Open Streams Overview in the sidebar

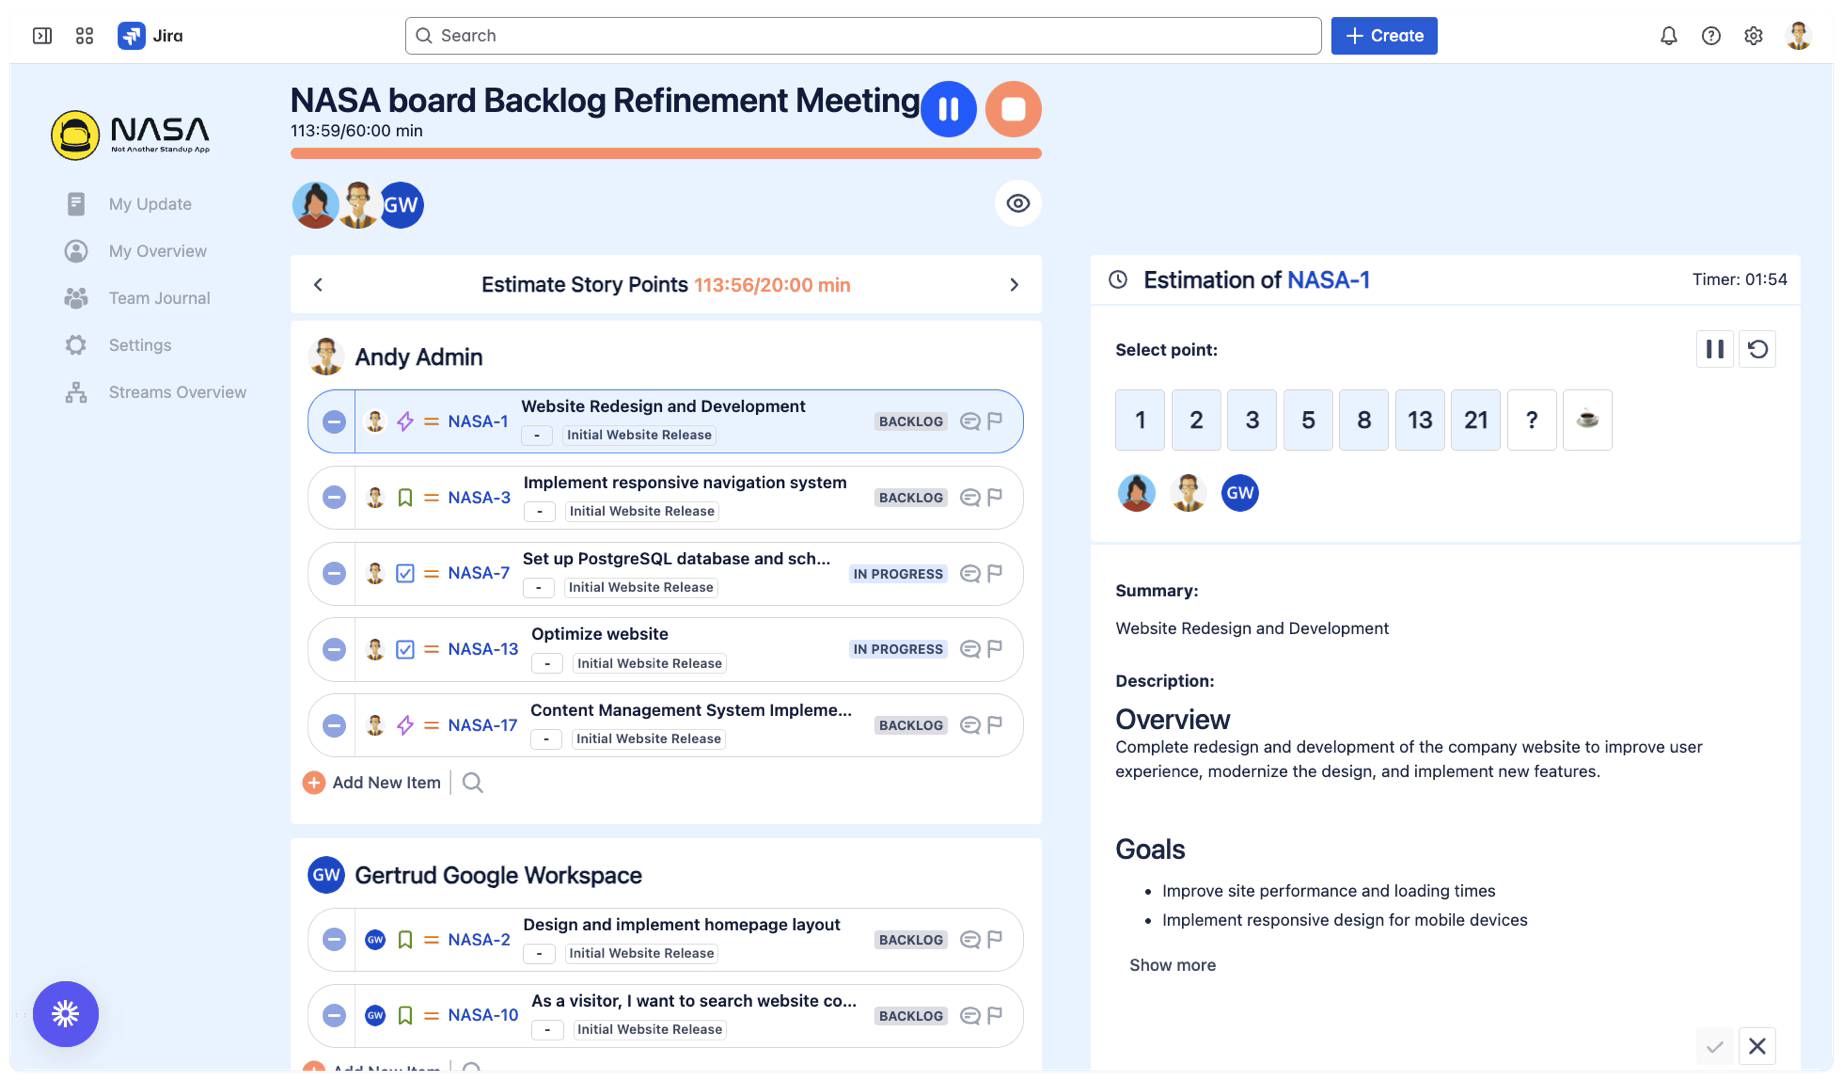pos(177,392)
